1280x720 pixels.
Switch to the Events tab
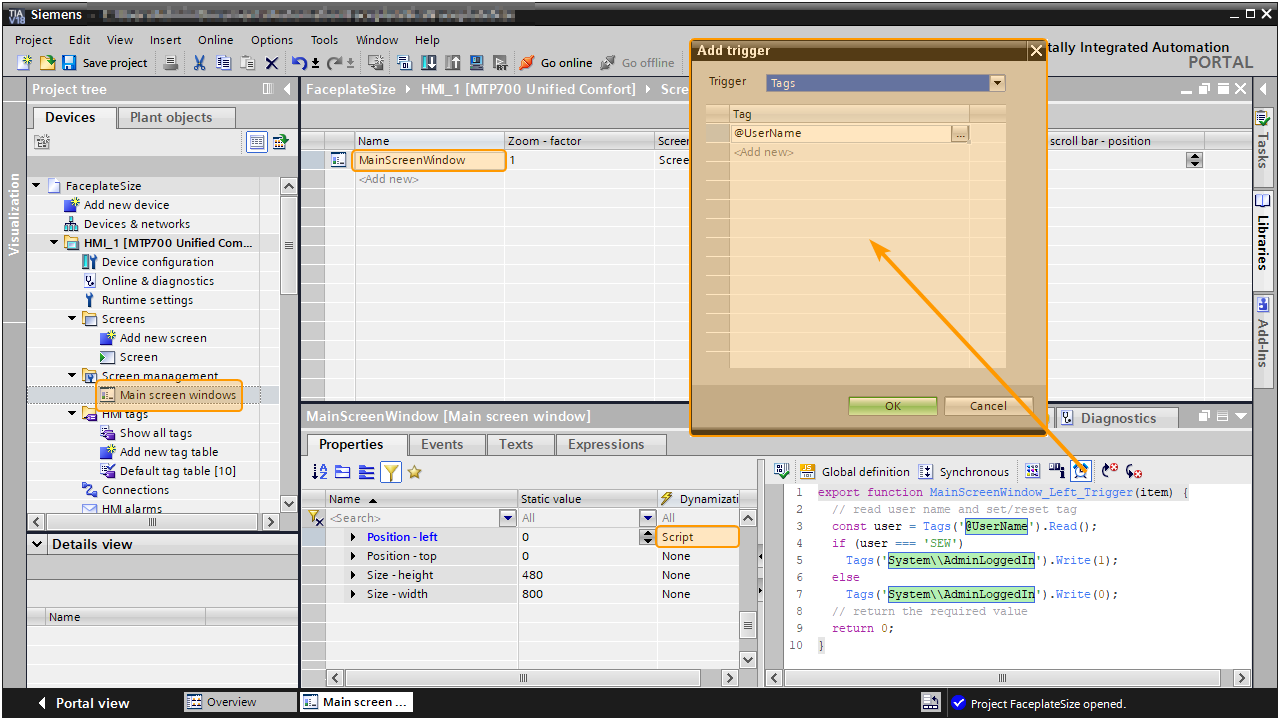pos(442,445)
